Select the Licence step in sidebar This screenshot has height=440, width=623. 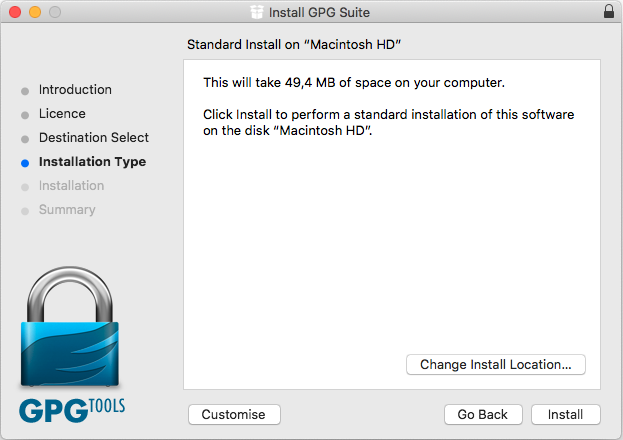(62, 114)
